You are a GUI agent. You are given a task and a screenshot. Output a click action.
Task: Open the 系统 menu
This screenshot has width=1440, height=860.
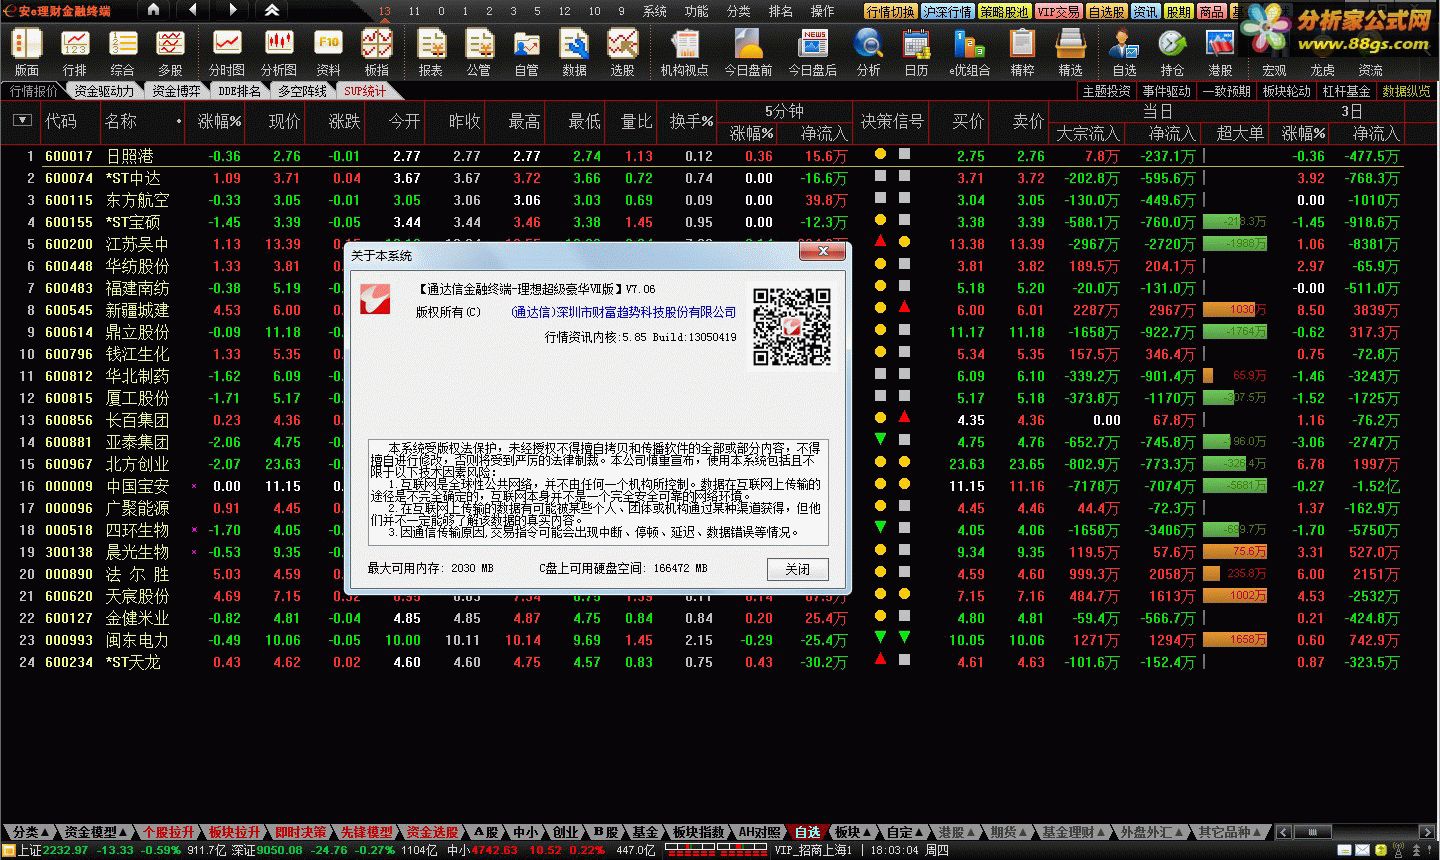tap(654, 11)
